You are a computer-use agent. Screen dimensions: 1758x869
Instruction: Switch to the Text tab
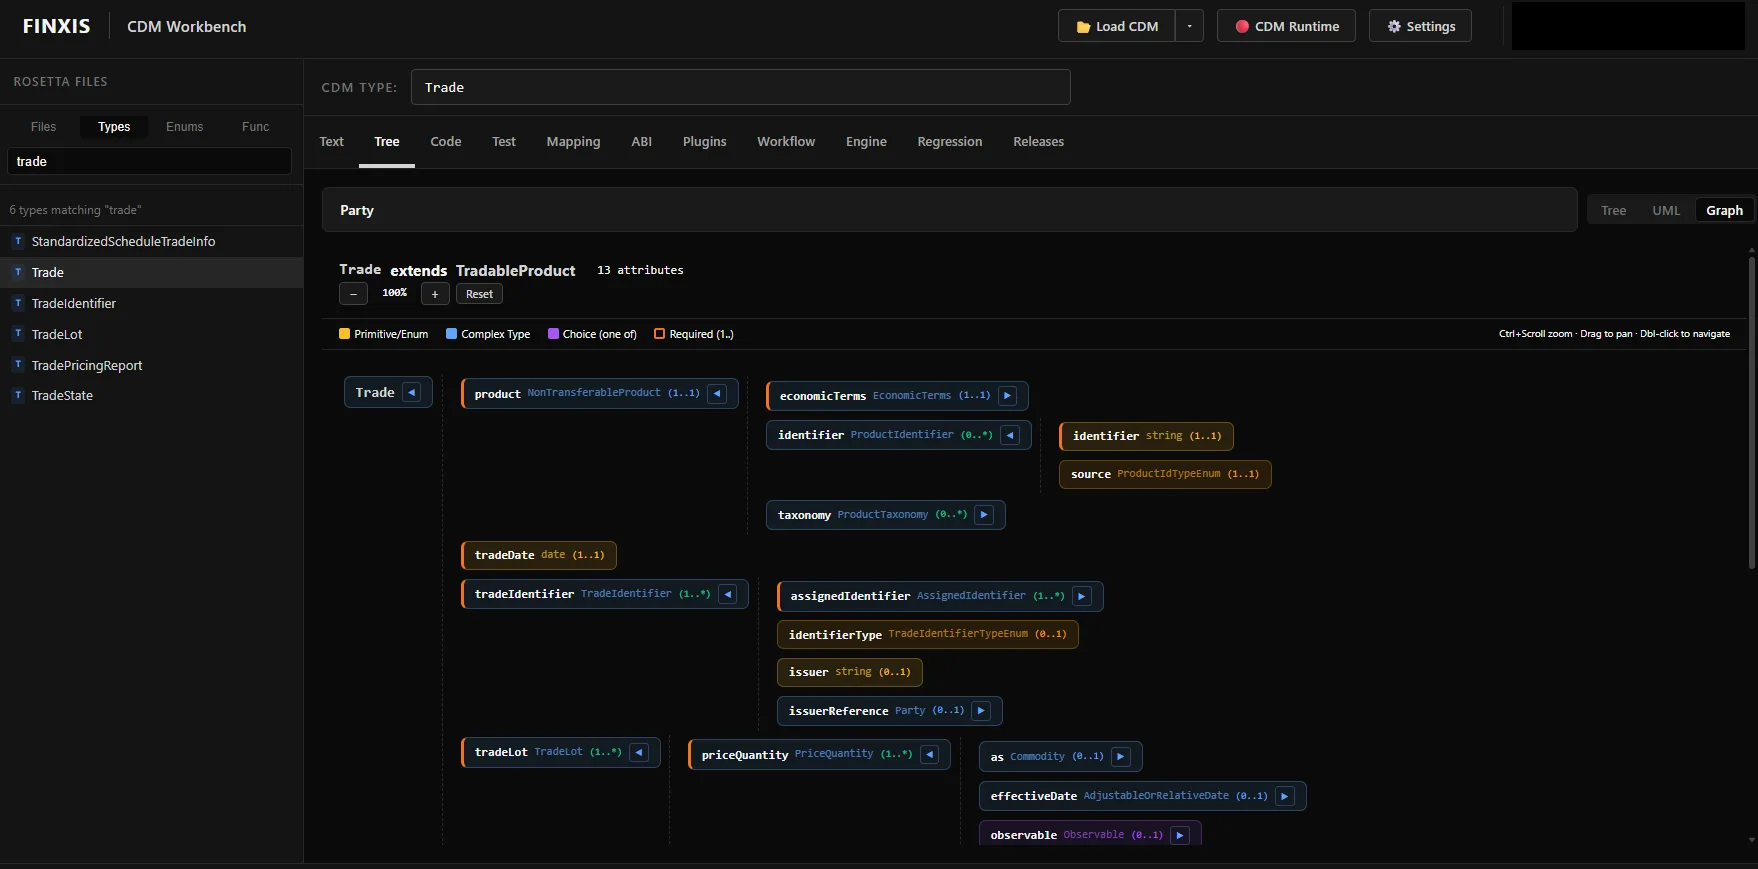tap(331, 142)
